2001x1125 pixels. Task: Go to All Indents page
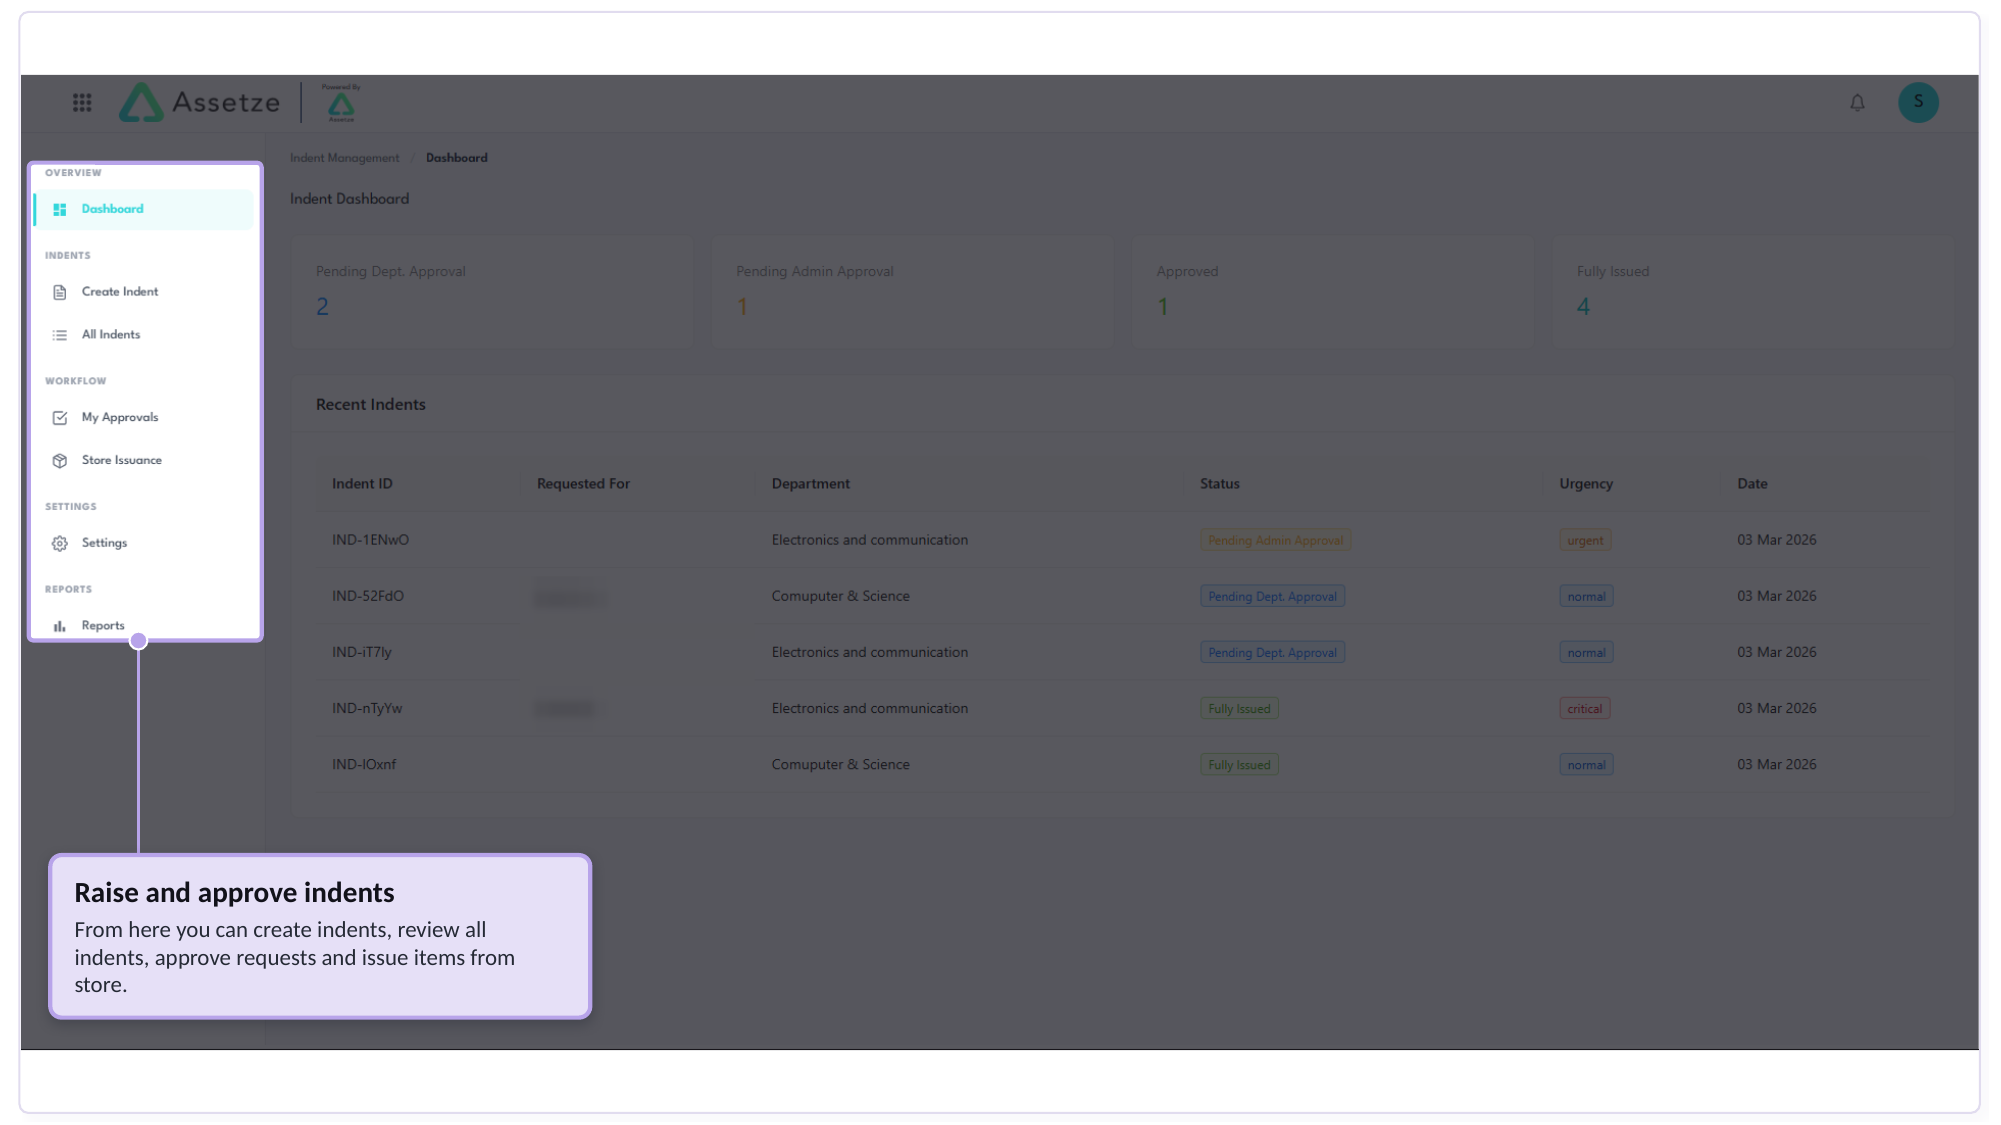coord(144,335)
